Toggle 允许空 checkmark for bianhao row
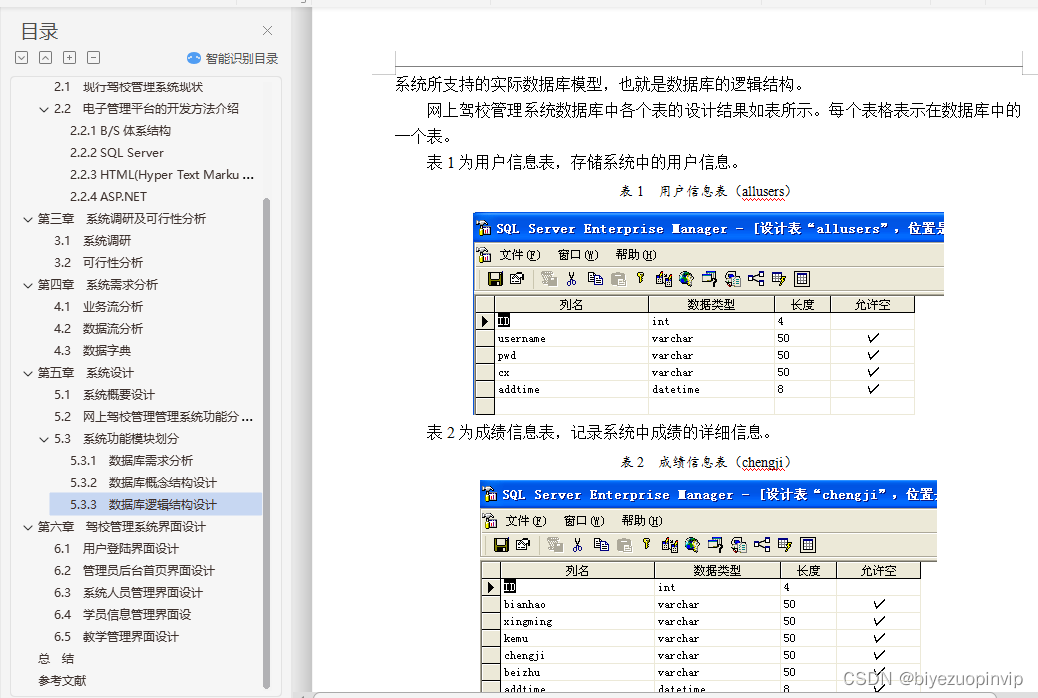1038x698 pixels. (878, 604)
